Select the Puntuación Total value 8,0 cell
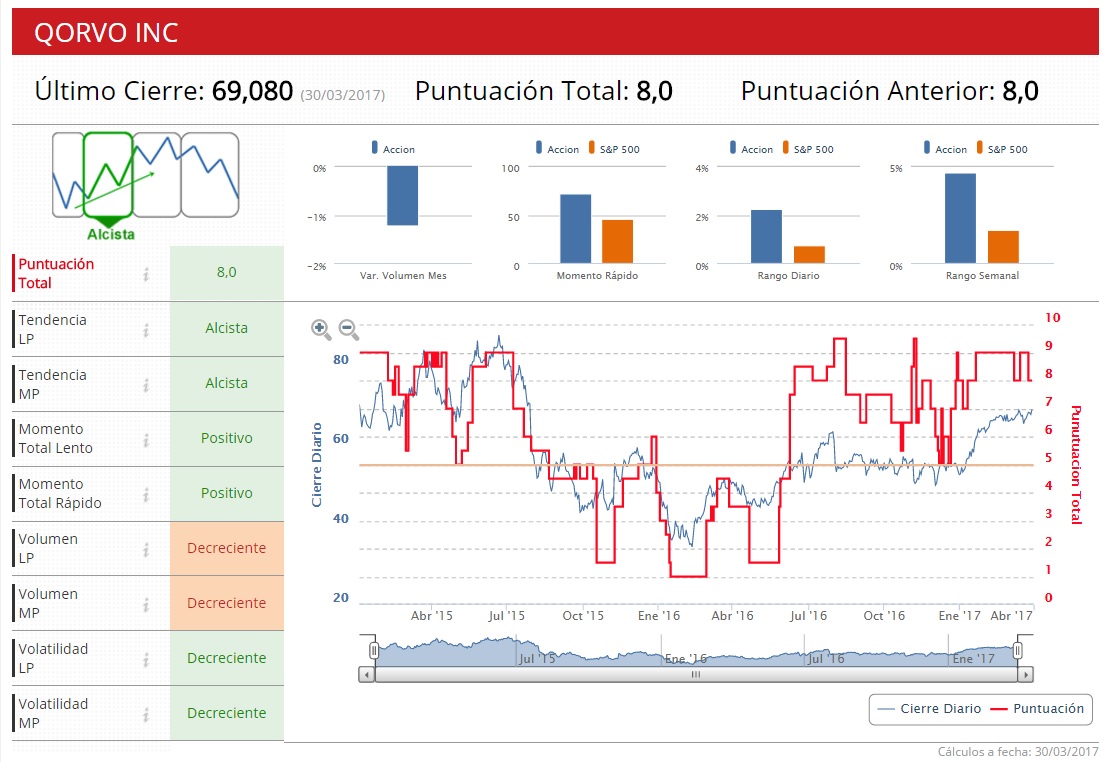The width and height of the screenshot is (1111, 762). 227,273
